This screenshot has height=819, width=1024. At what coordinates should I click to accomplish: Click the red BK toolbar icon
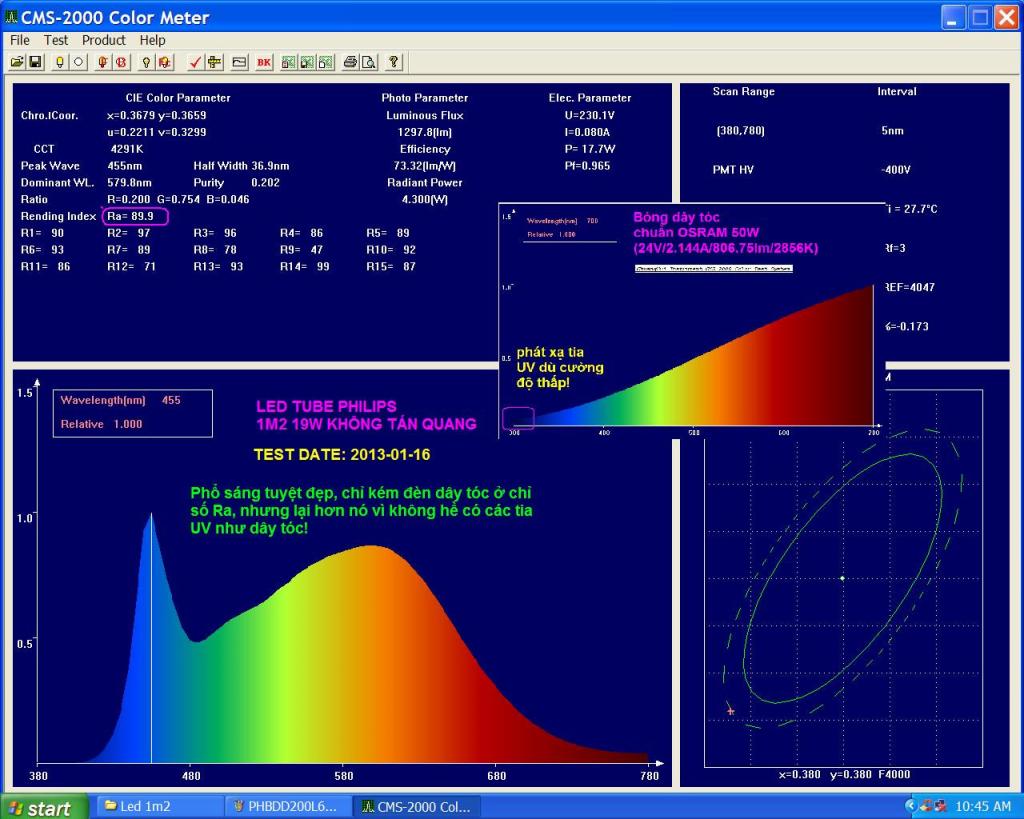pyautogui.click(x=264, y=62)
